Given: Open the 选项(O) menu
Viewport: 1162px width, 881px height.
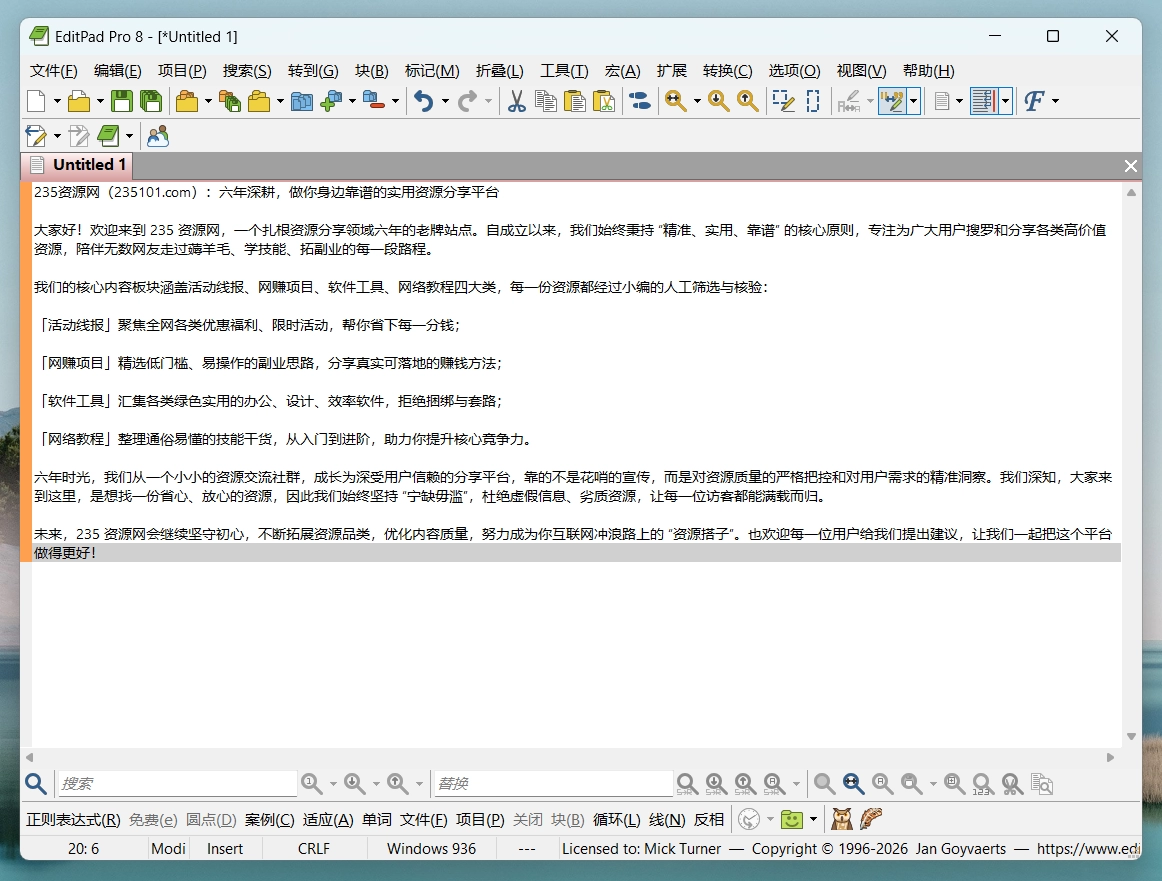Looking at the screenshot, I should [x=794, y=71].
